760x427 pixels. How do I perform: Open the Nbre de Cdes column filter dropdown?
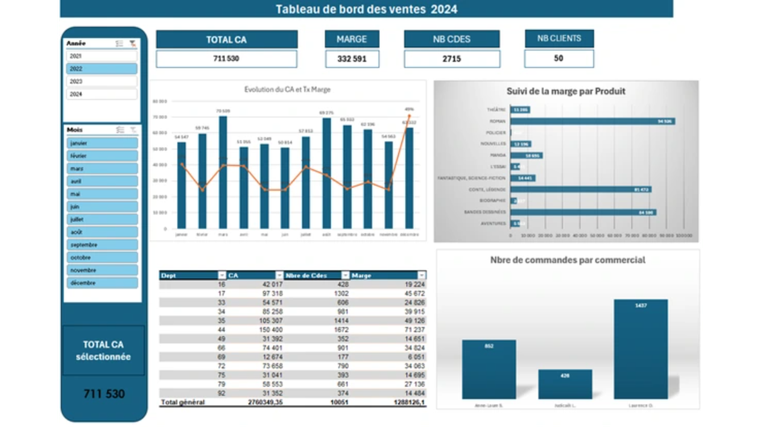pos(345,275)
